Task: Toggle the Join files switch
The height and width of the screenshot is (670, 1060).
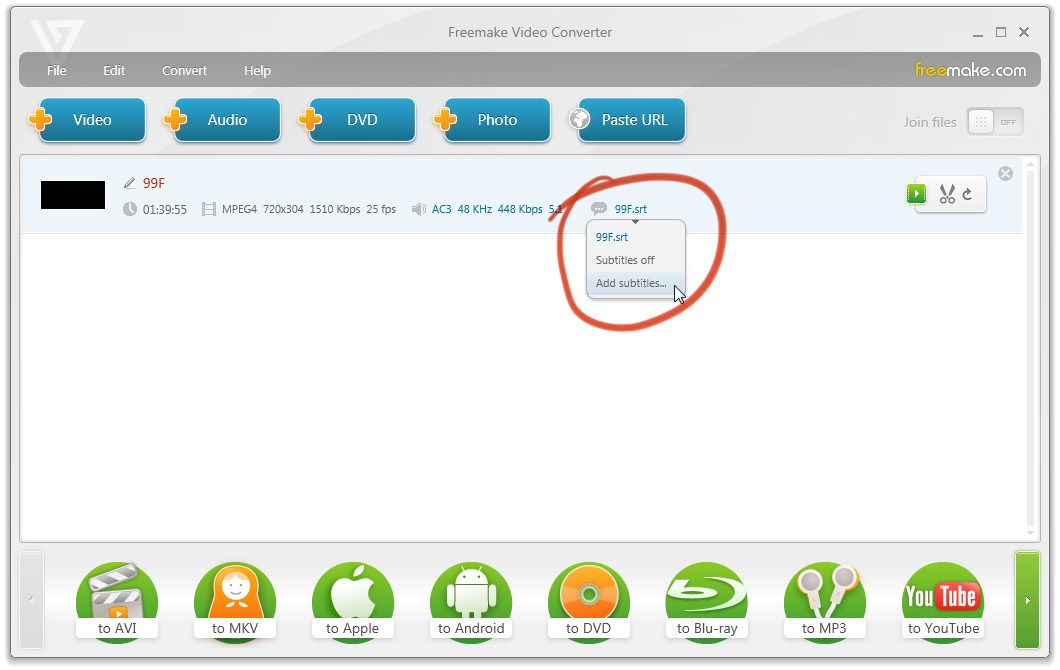Action: (x=995, y=122)
